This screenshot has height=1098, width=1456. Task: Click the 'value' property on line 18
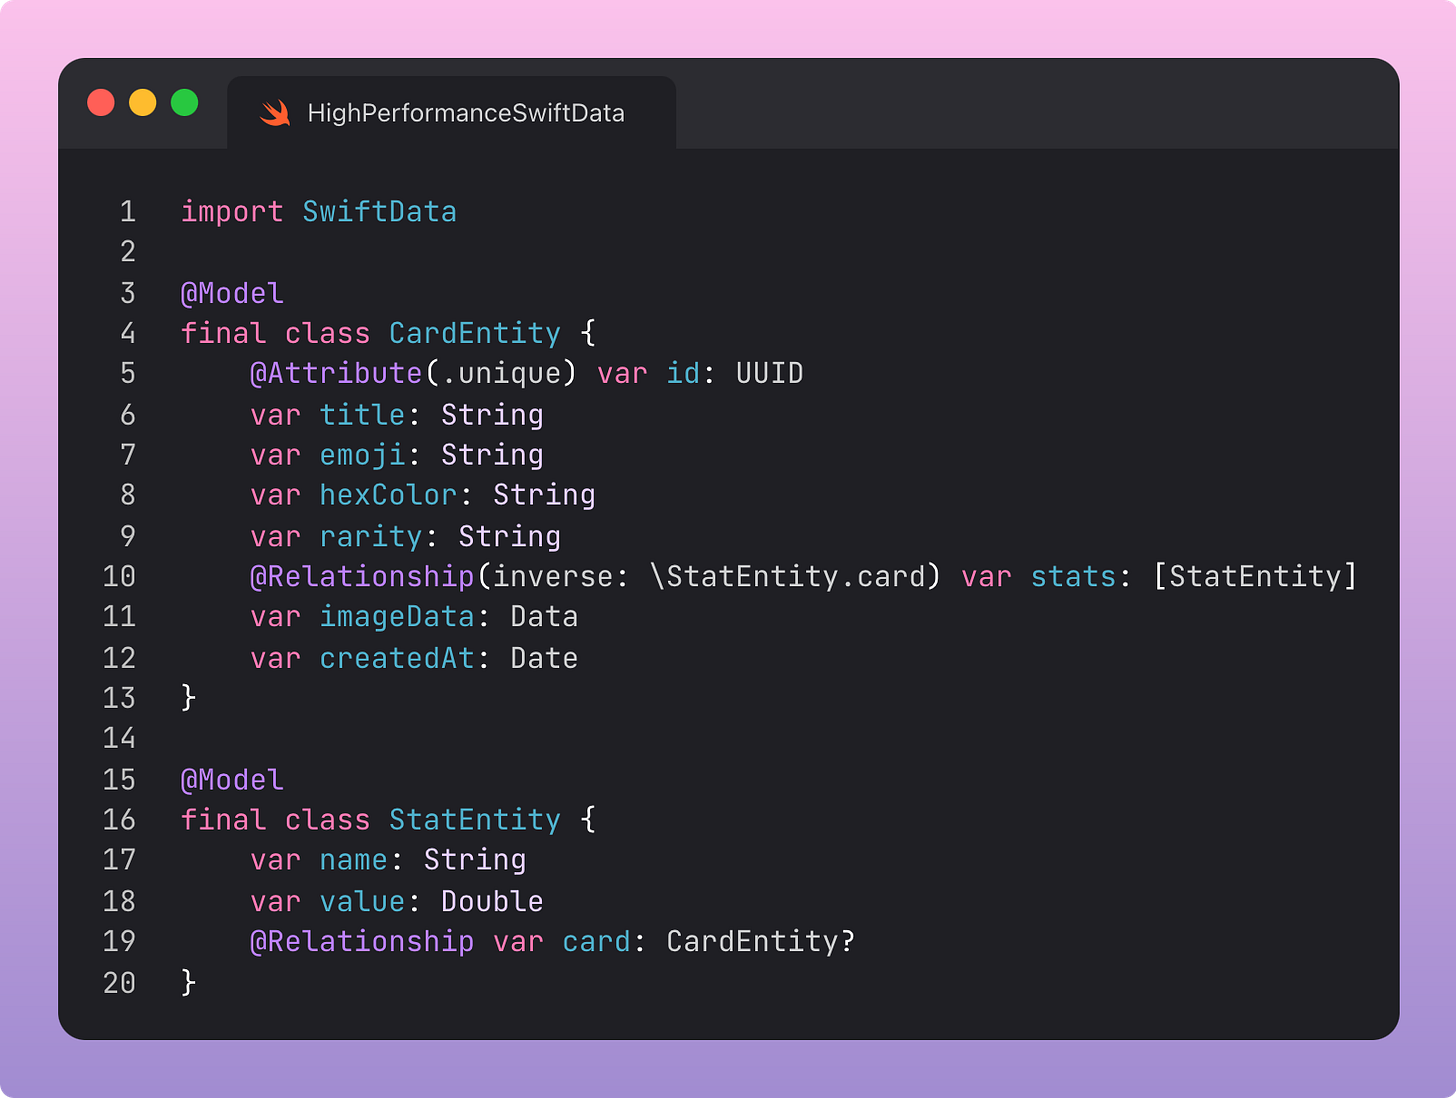pyautogui.click(x=362, y=901)
